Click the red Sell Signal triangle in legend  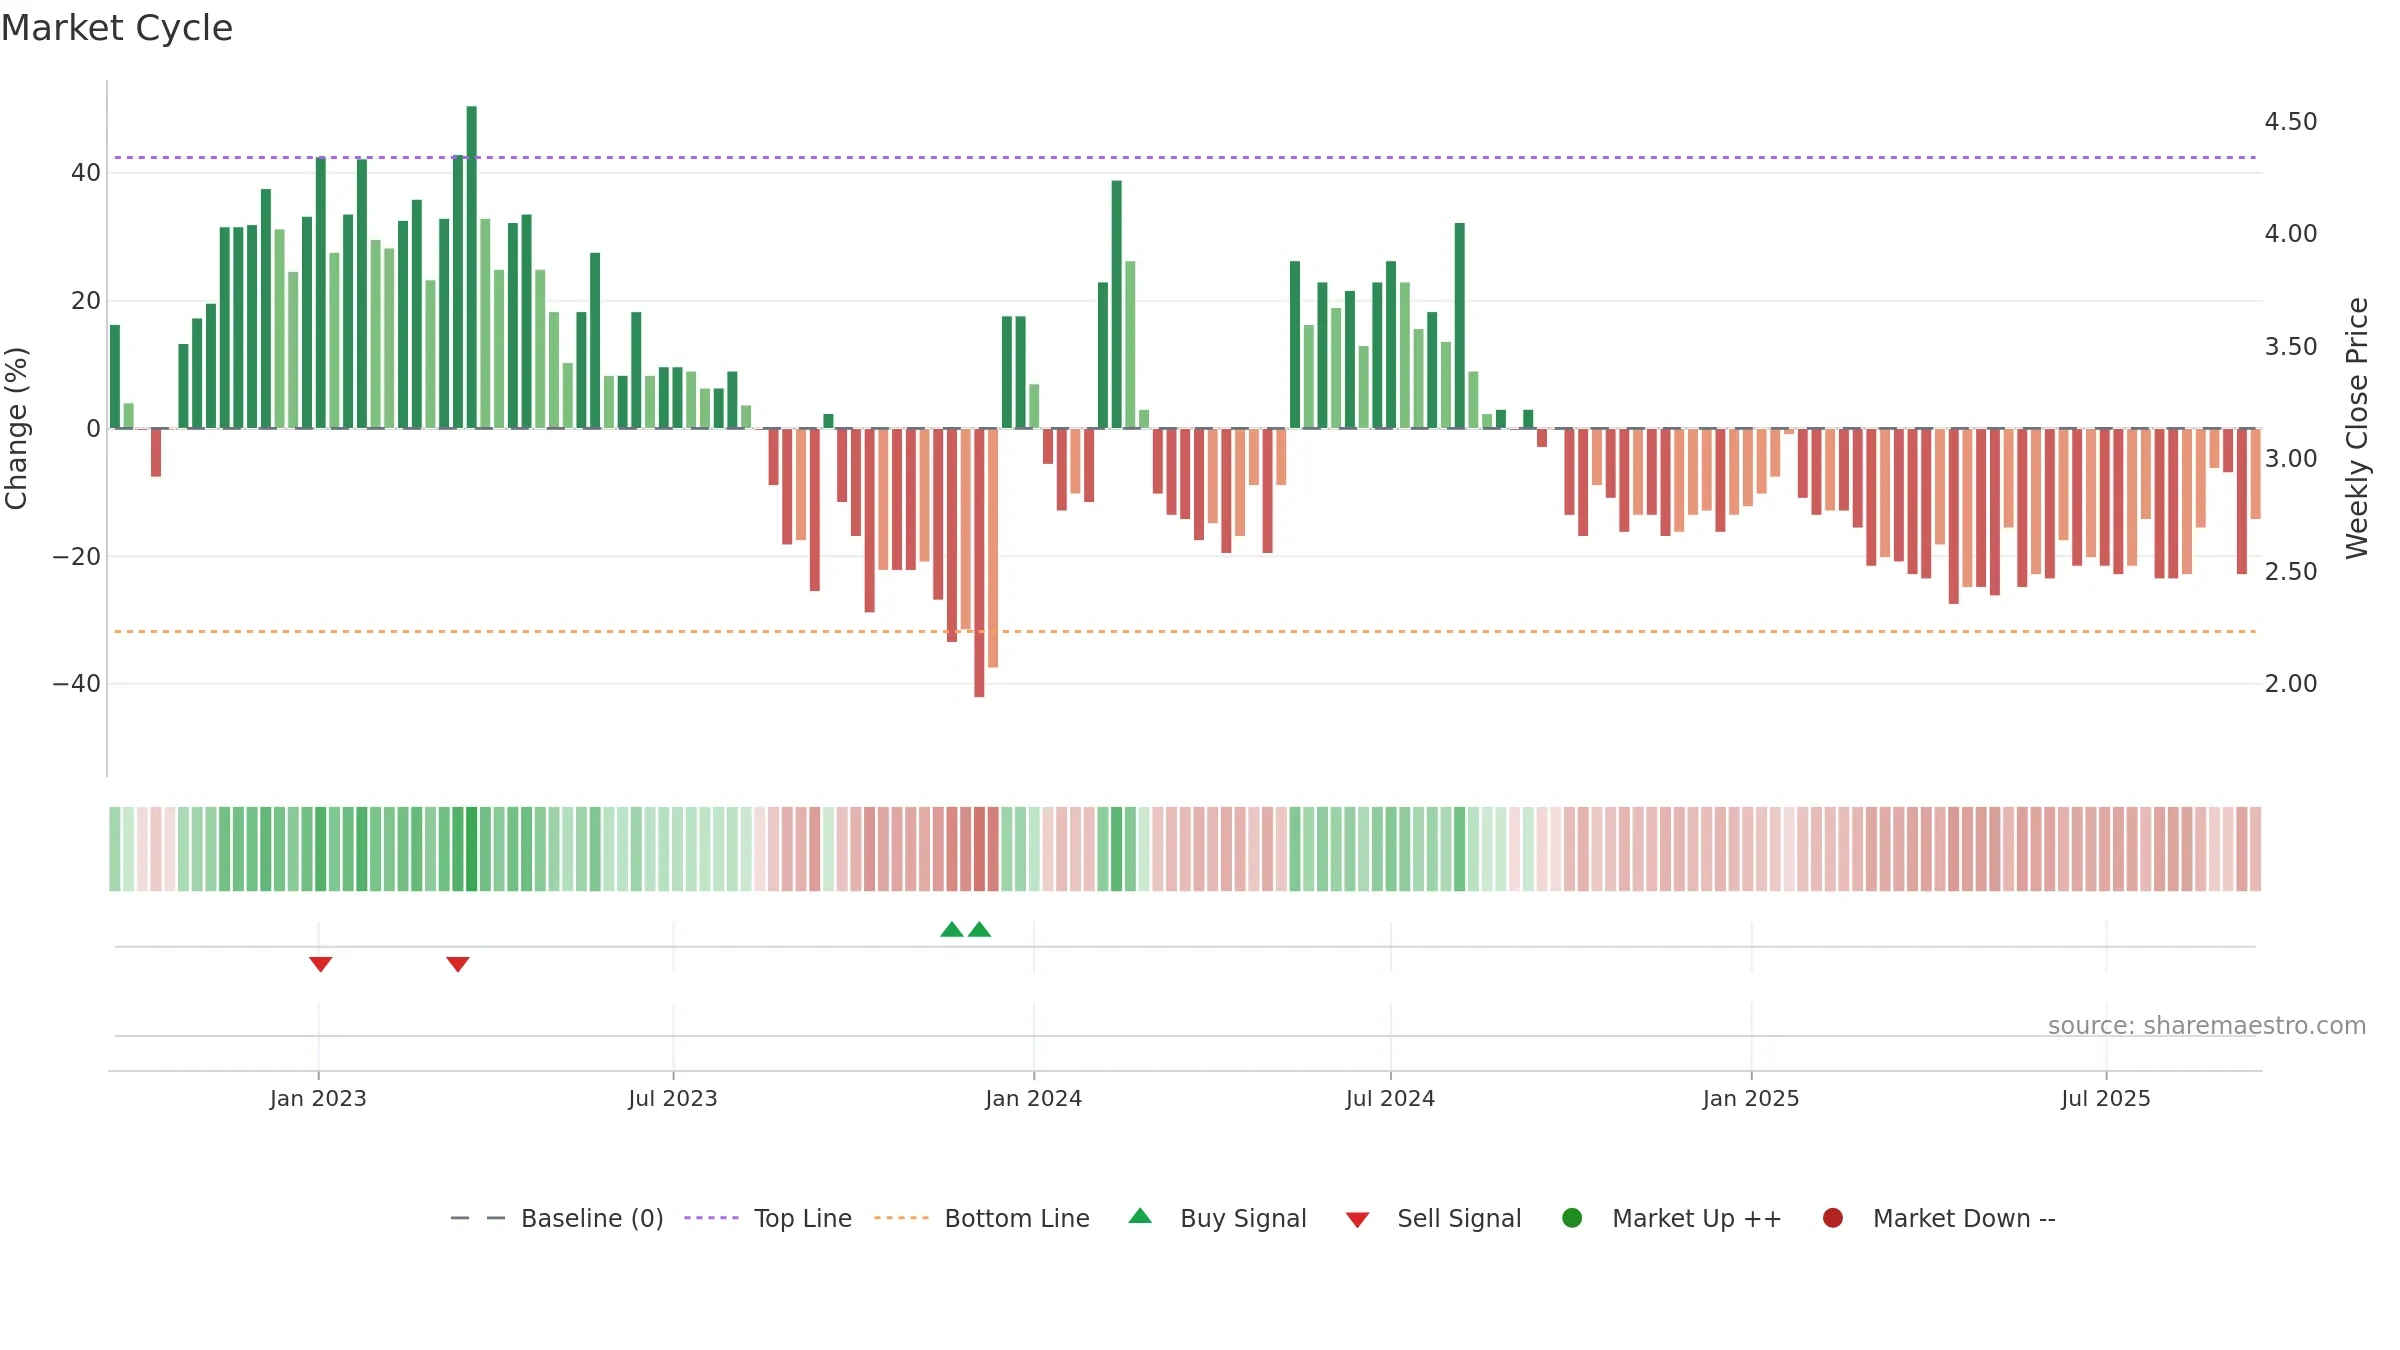pos(1357,1220)
